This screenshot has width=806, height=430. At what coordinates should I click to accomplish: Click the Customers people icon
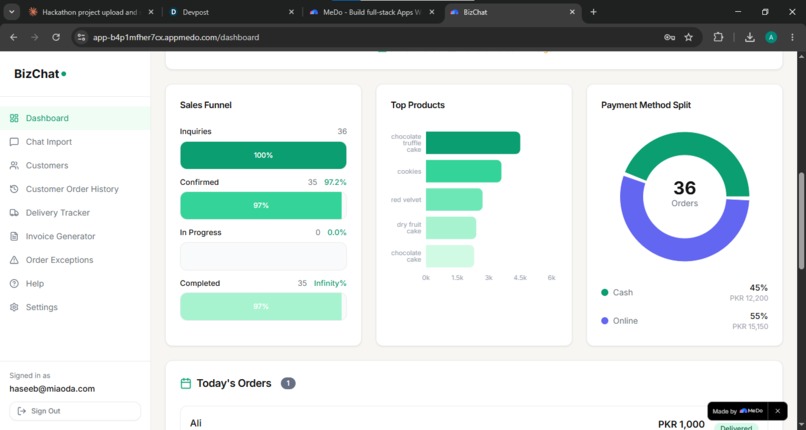pyautogui.click(x=14, y=165)
